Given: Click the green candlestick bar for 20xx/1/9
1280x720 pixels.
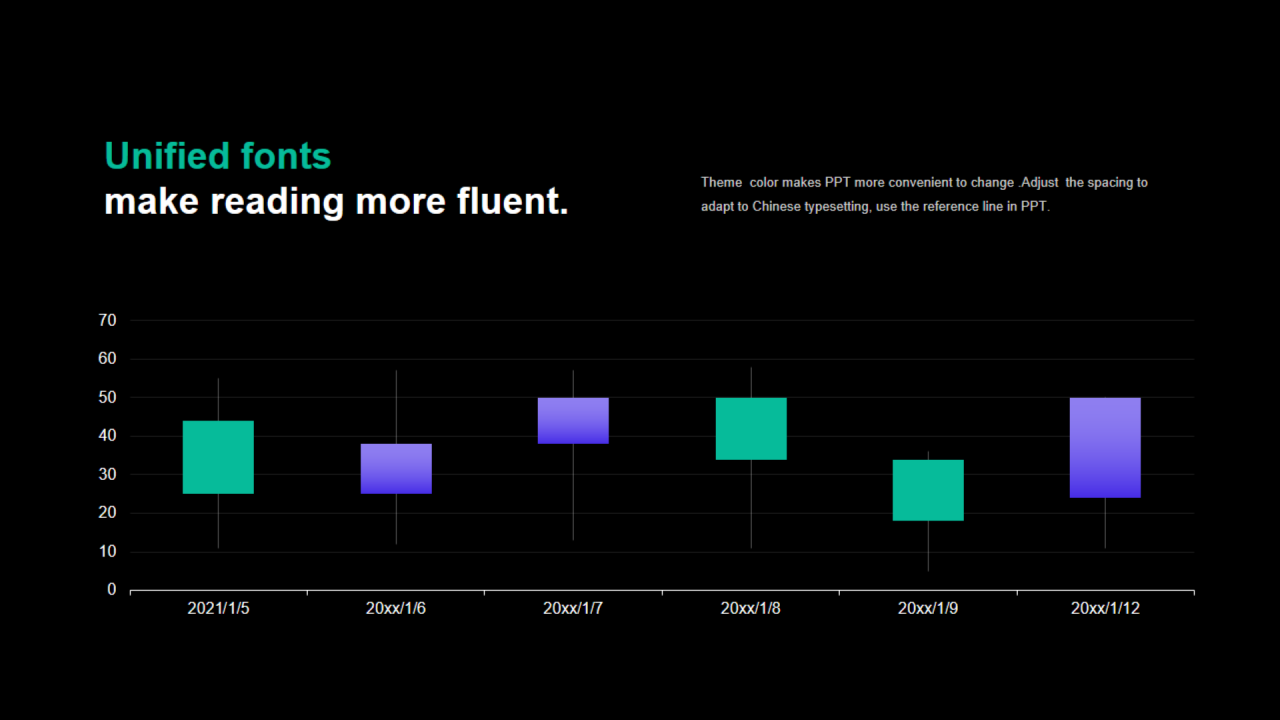Looking at the screenshot, I should coord(928,490).
